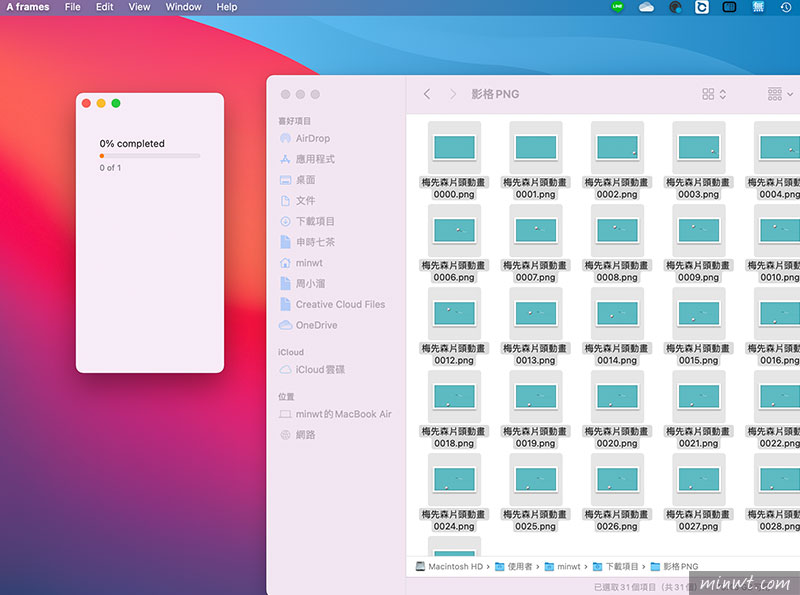Open 下載項目 in Finder sidebar
Viewport: 800px width, 595px height.
tap(307, 221)
